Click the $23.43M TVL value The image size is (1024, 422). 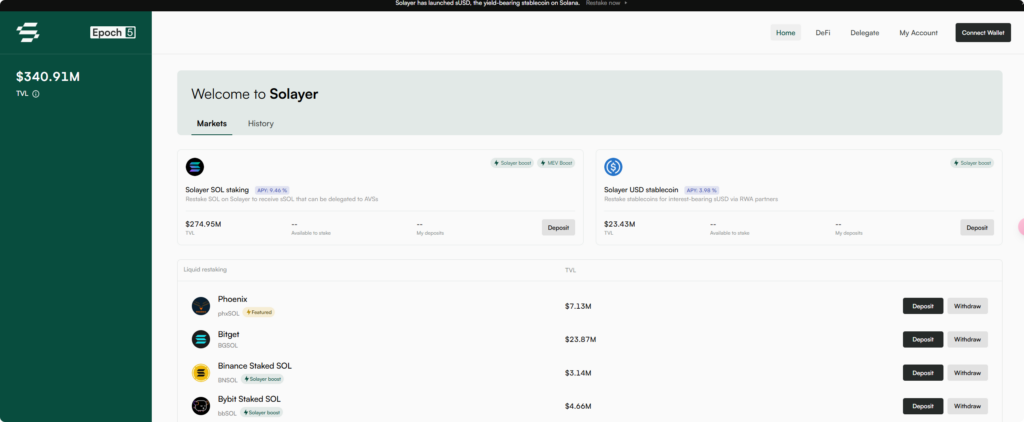coord(620,224)
